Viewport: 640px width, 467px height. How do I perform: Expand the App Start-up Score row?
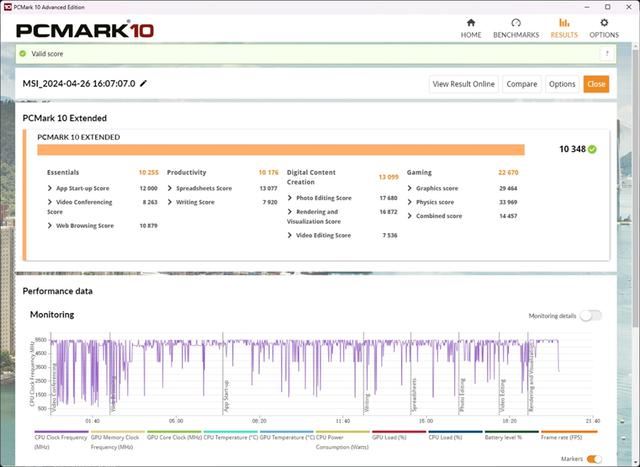pyautogui.click(x=50, y=188)
